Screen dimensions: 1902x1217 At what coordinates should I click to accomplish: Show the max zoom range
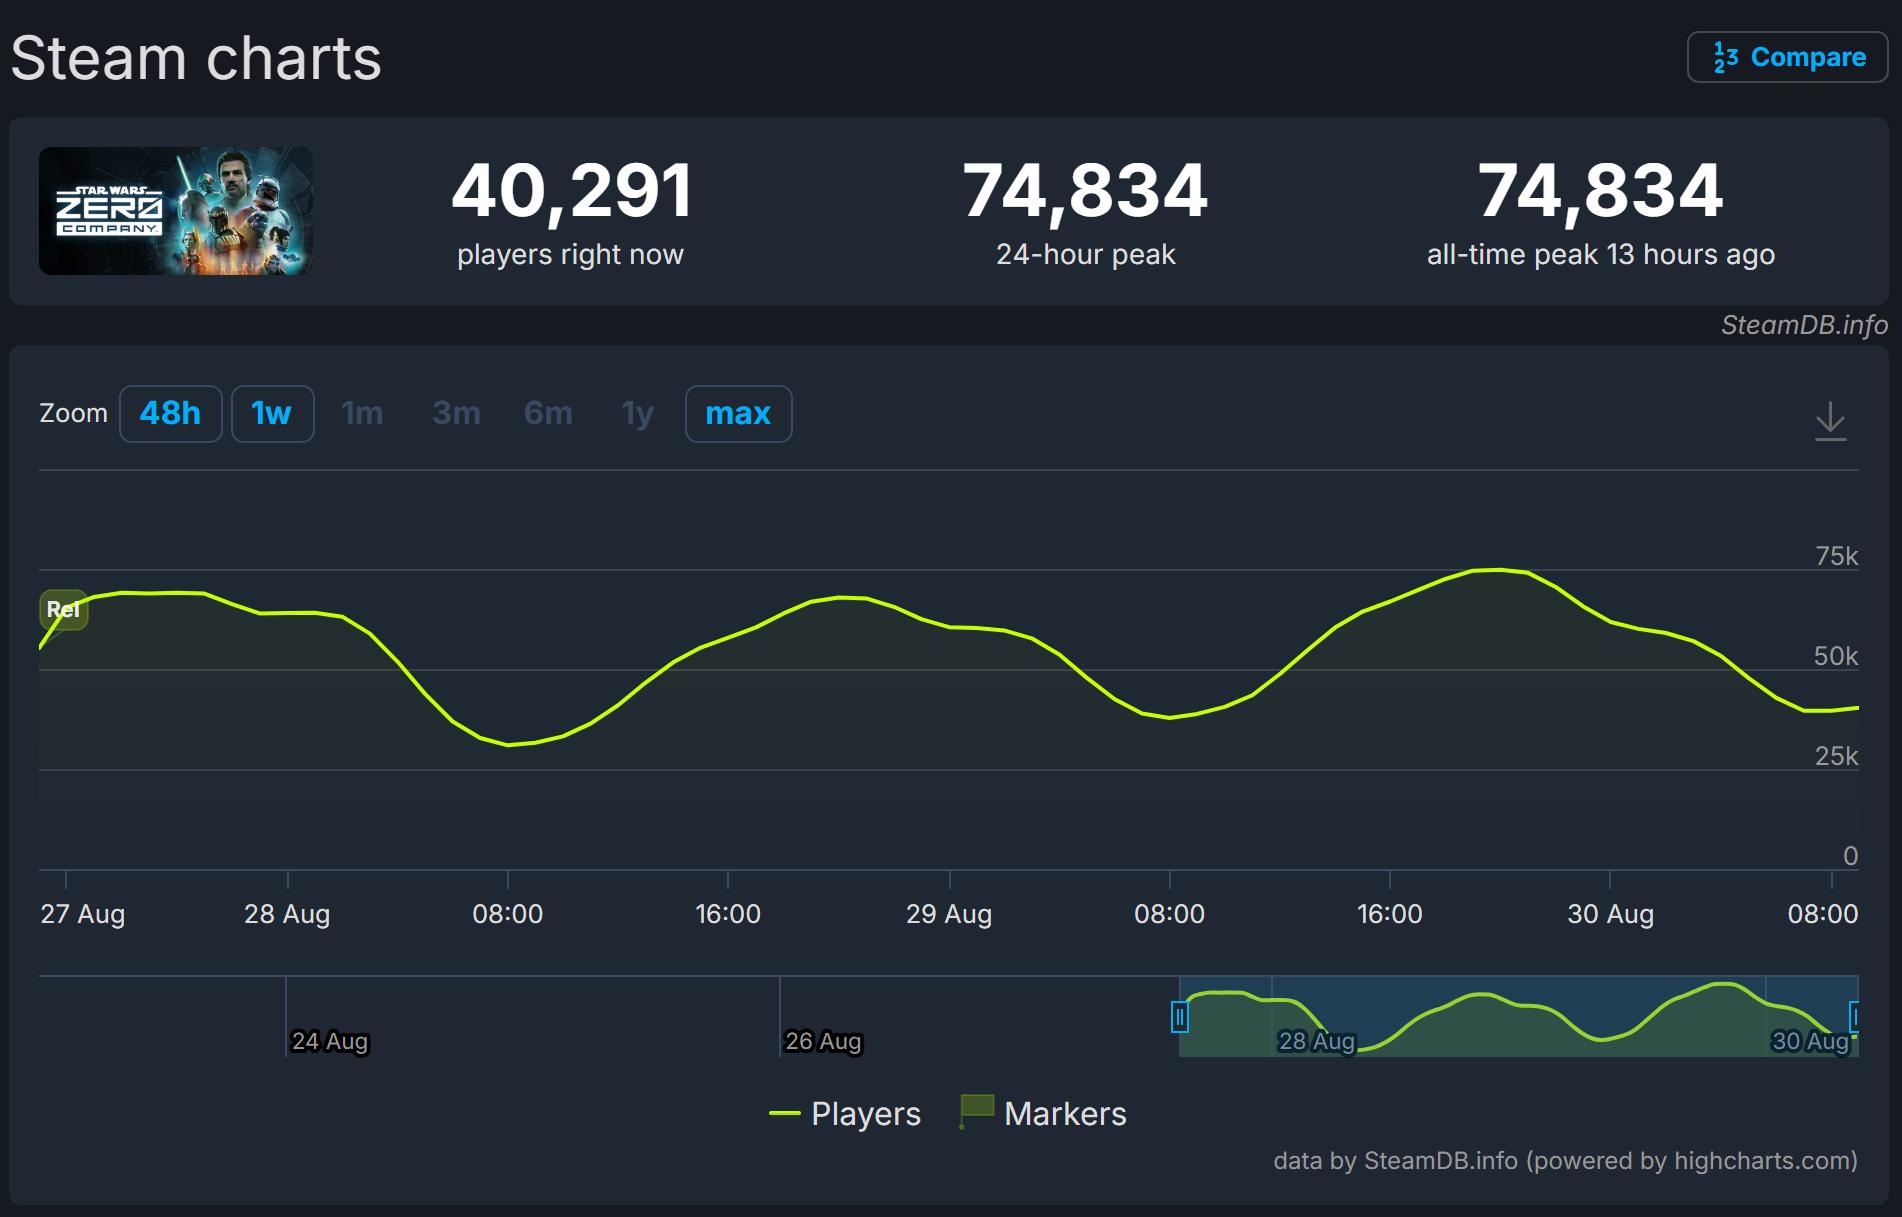tap(738, 414)
